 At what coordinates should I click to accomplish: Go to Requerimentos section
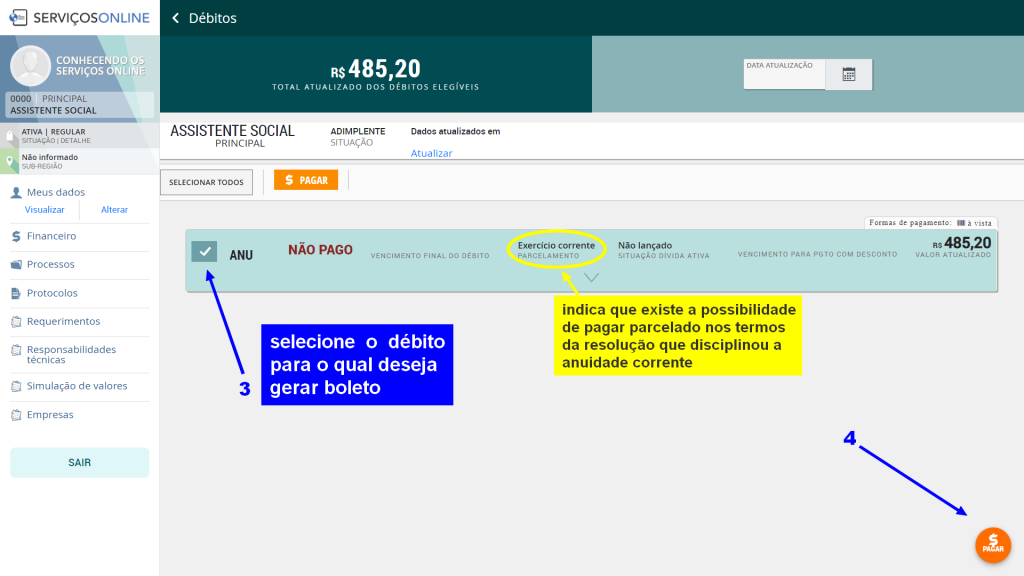click(63, 321)
